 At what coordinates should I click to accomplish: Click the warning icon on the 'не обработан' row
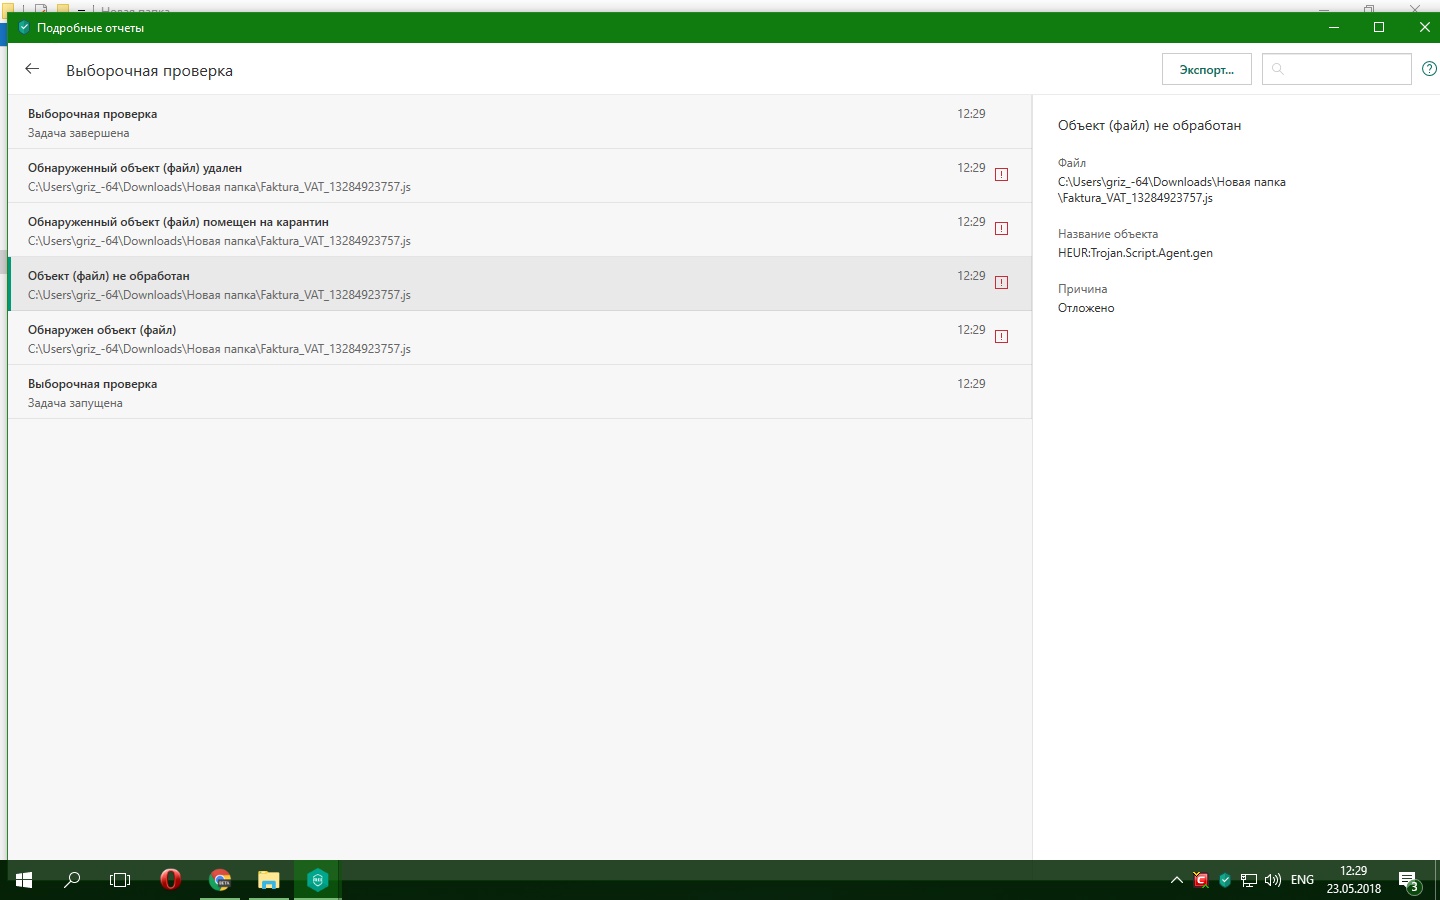[x=1001, y=283]
